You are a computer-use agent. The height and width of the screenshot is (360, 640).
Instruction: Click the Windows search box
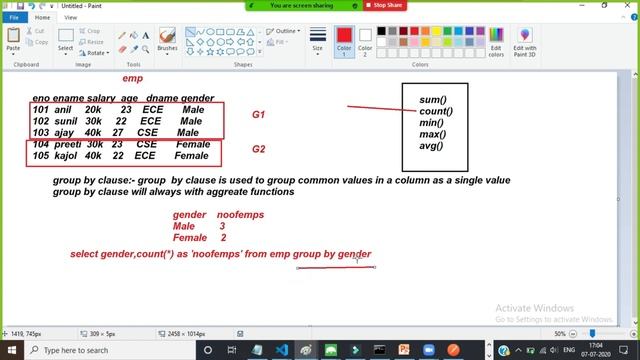pos(110,350)
